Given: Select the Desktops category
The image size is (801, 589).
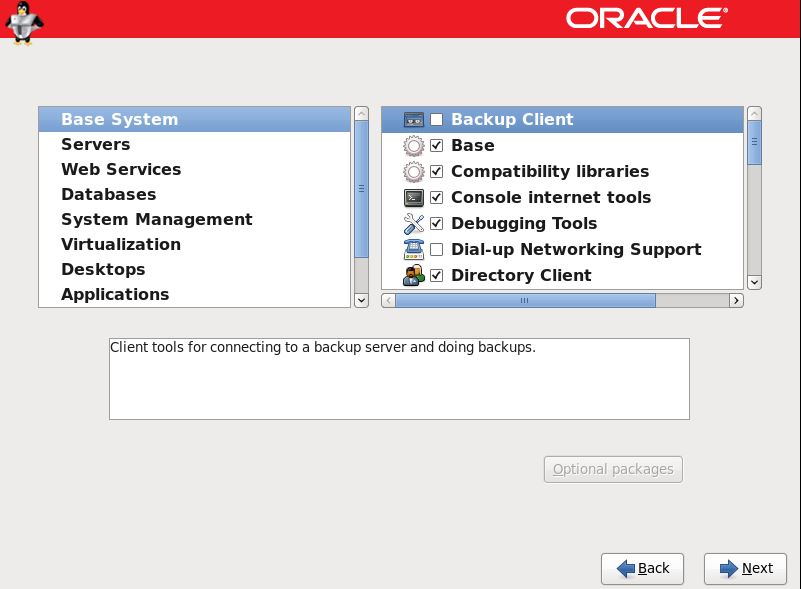Looking at the screenshot, I should tap(195, 270).
